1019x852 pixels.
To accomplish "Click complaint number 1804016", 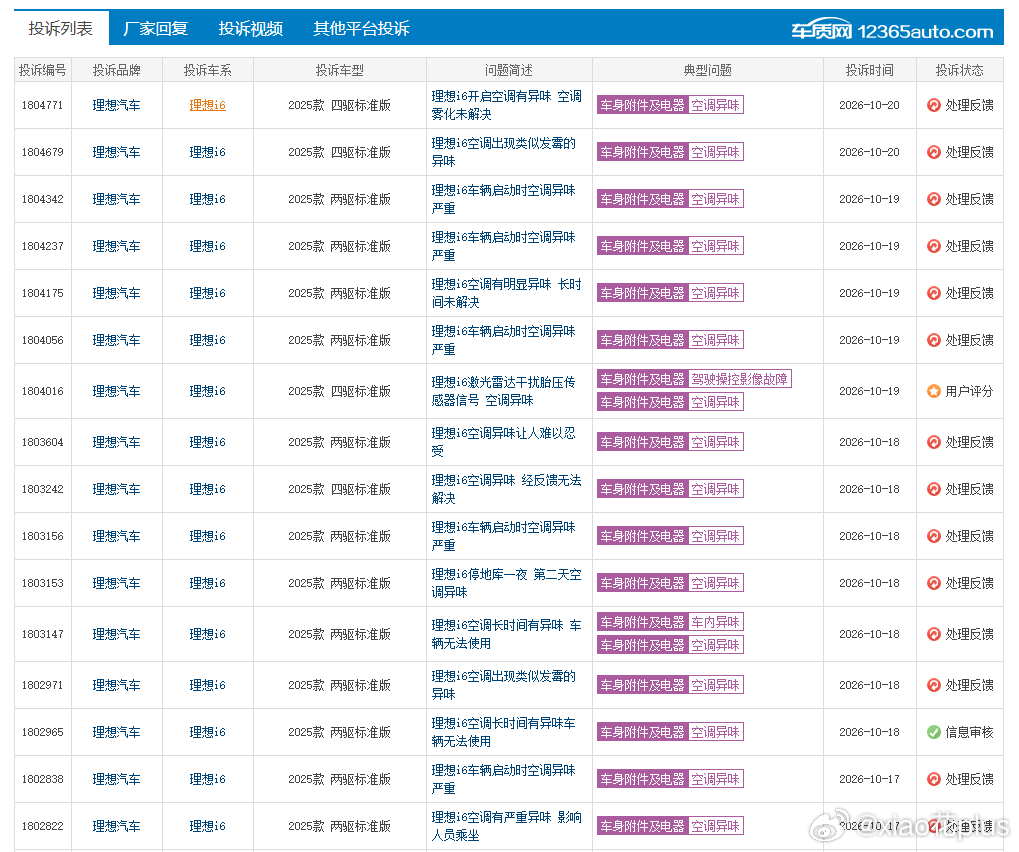I will [x=43, y=391].
